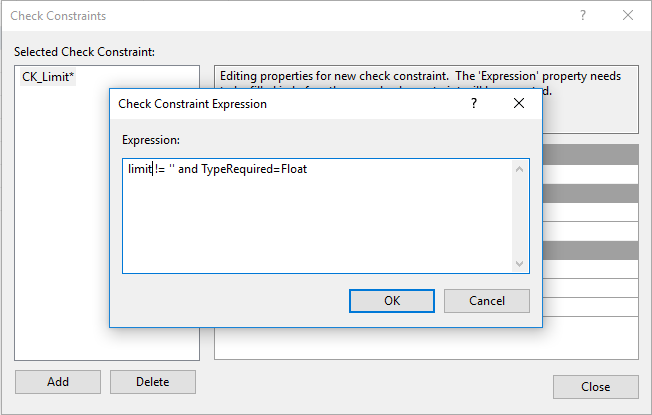The height and width of the screenshot is (415, 652).
Task: Confirm the expression with OK
Action: pos(392,301)
